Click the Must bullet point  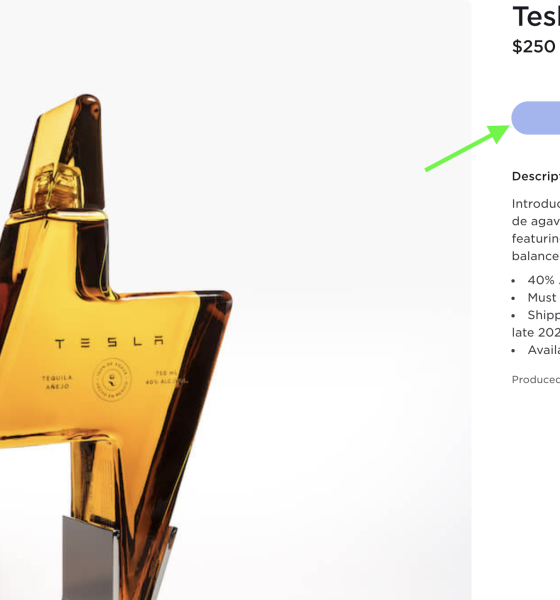pos(536,297)
